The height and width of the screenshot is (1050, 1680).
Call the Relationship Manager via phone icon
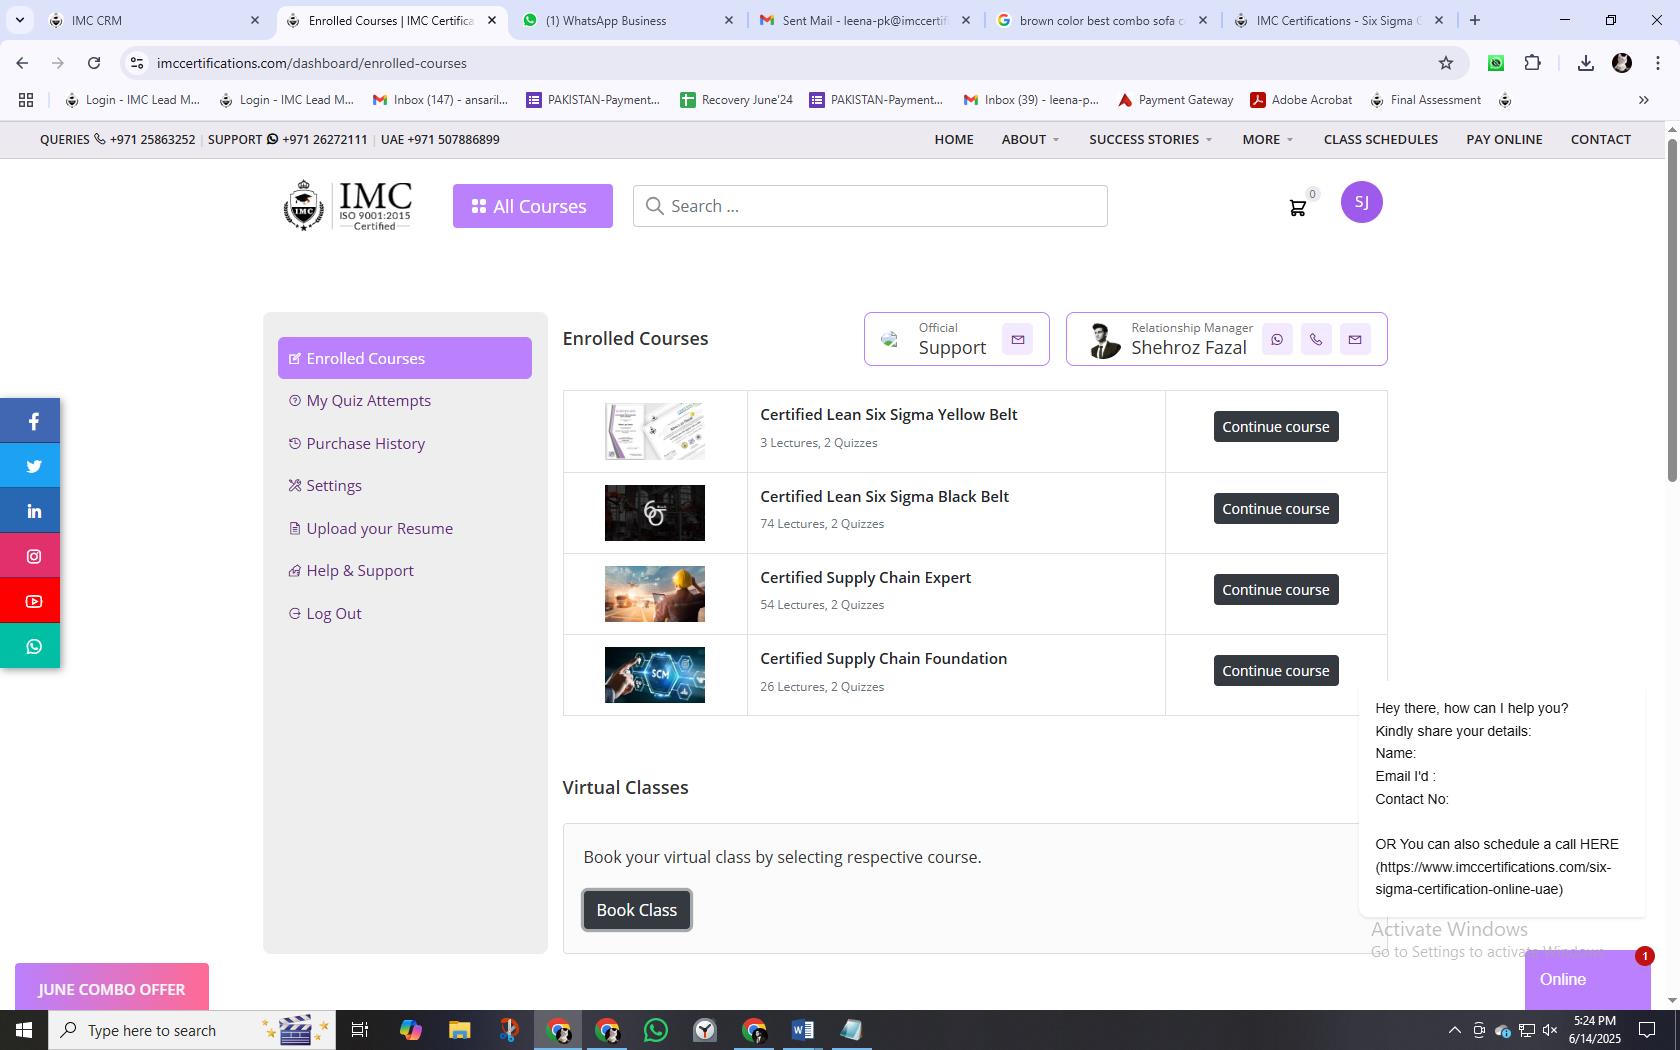tap(1316, 339)
